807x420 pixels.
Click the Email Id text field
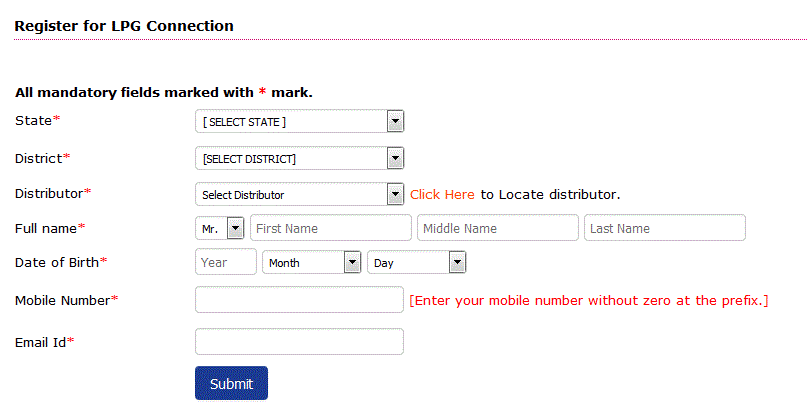pyautogui.click(x=299, y=342)
